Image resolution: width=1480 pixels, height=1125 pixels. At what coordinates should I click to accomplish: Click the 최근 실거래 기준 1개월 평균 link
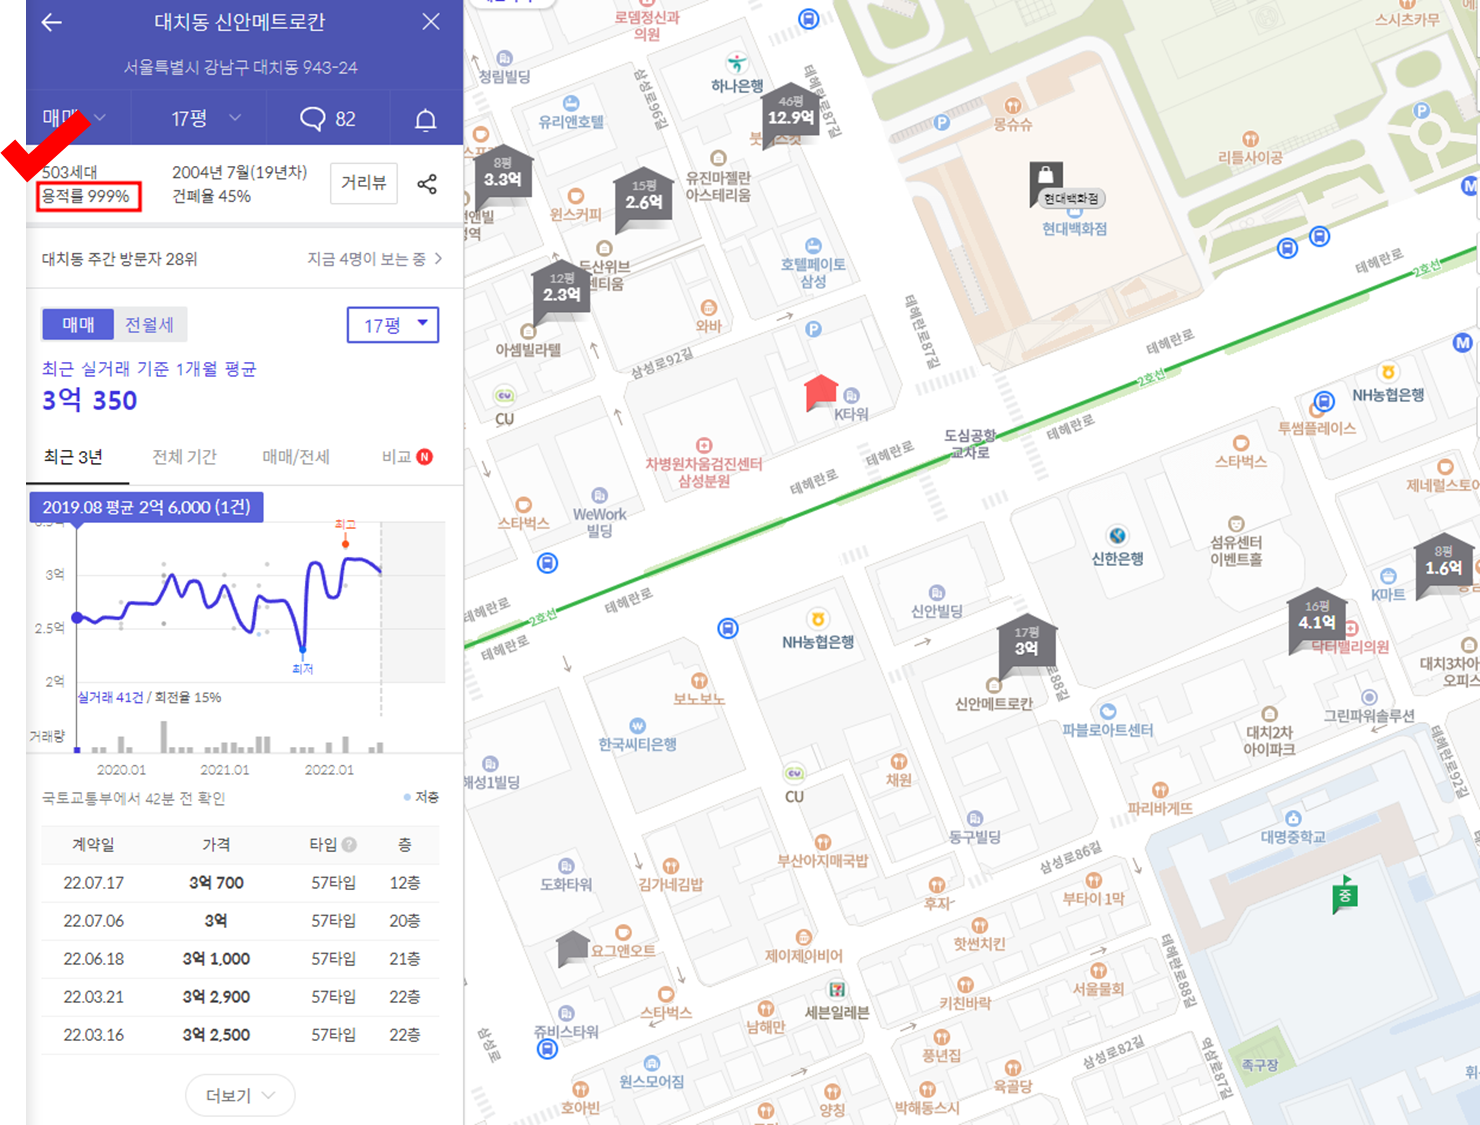tap(149, 369)
